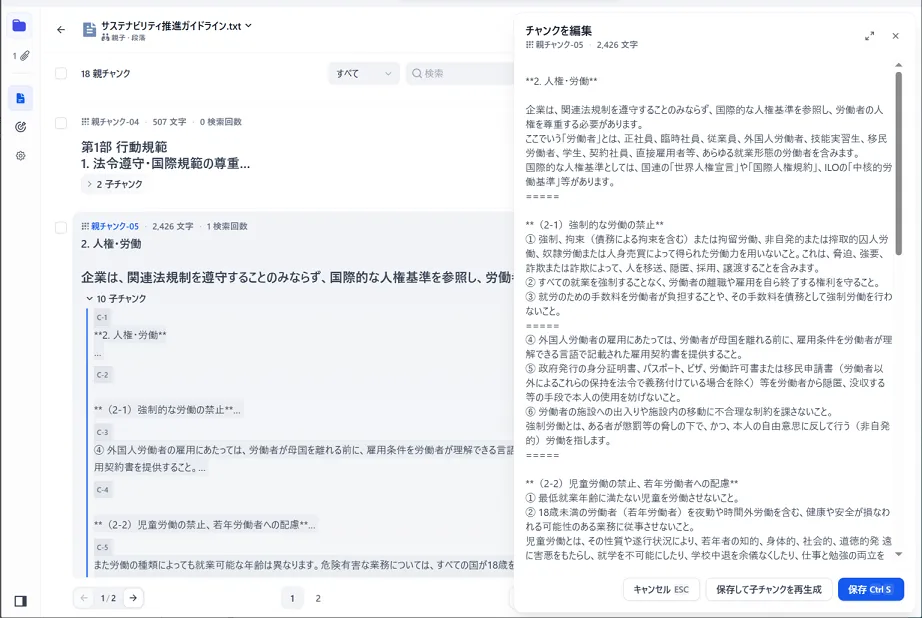Click the **（2-1）強制的な労働の禁止** line in editor
The width and height of the screenshot is (922, 618).
click(594, 225)
